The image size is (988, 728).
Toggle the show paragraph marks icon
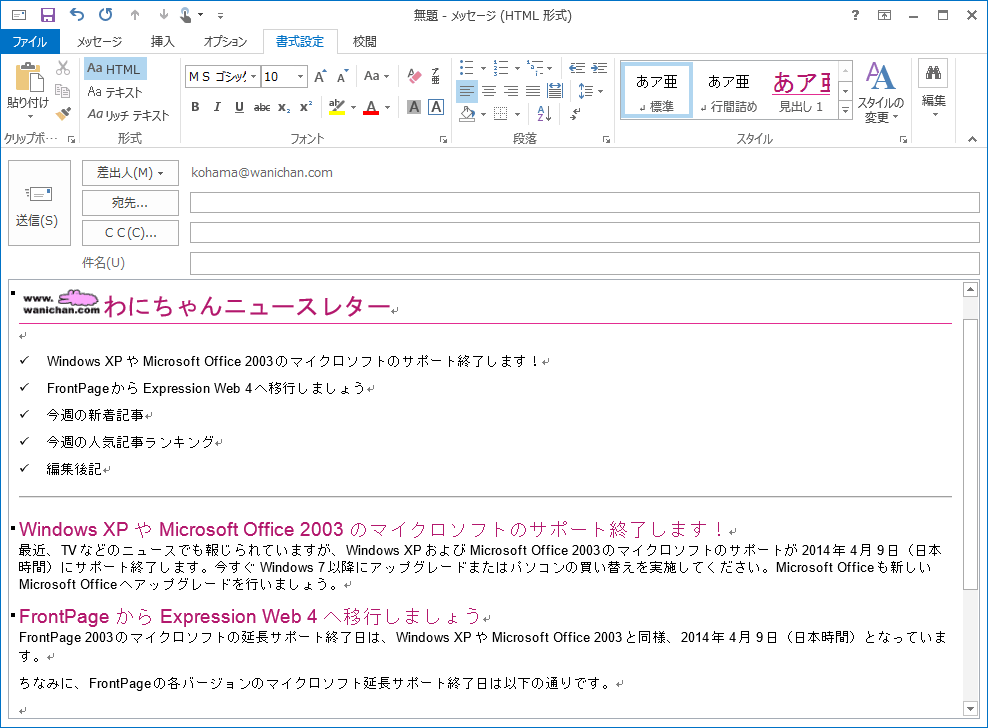point(576,114)
